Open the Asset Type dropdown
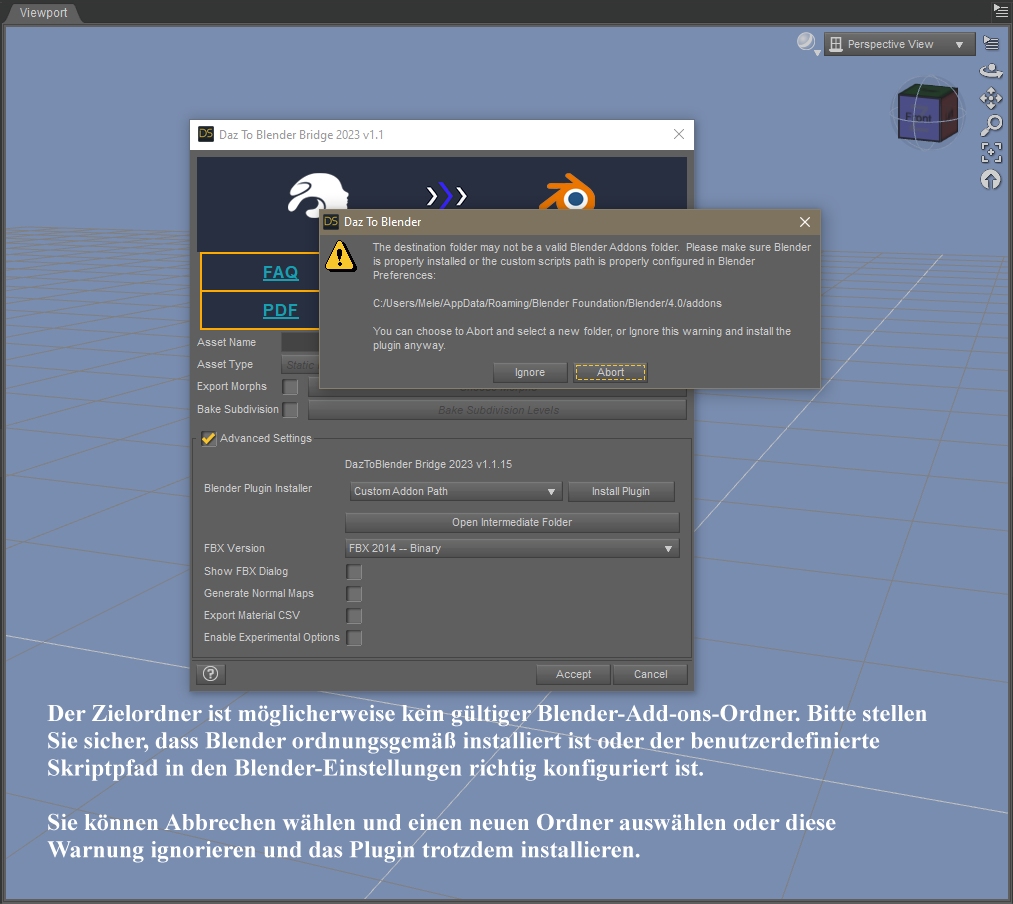Image resolution: width=1013 pixels, height=904 pixels. point(300,364)
